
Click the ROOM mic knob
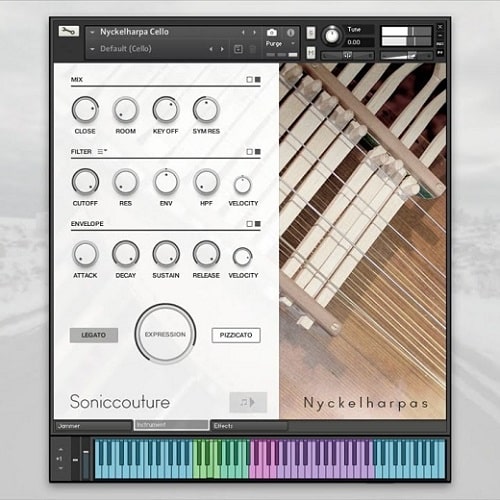pyautogui.click(x=125, y=110)
